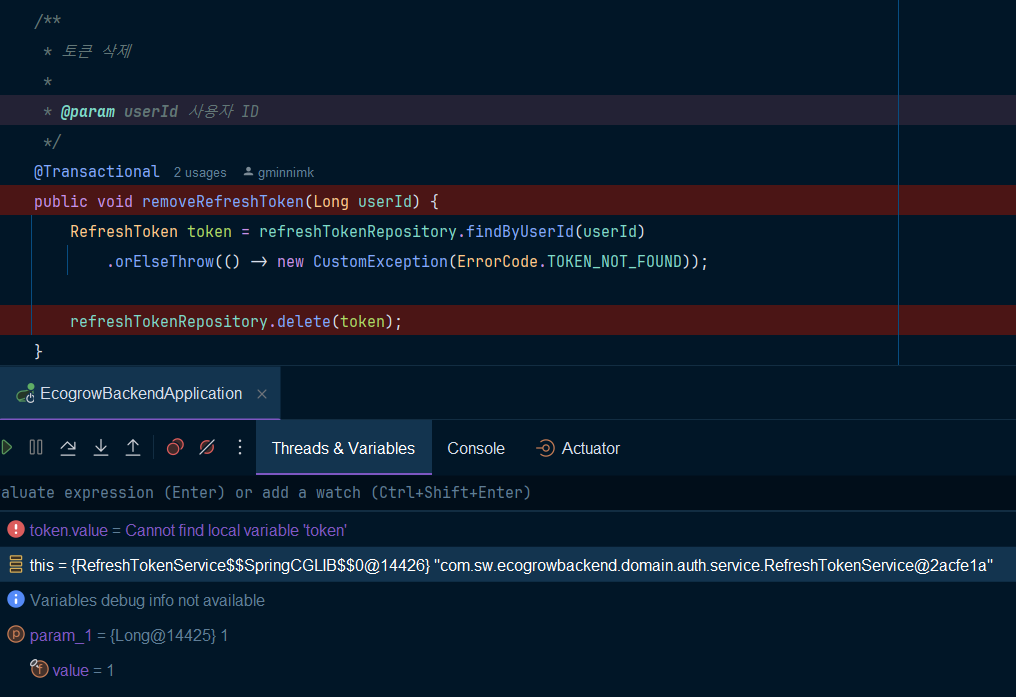
Task: Select the token.value watch error row
Action: coord(508,531)
